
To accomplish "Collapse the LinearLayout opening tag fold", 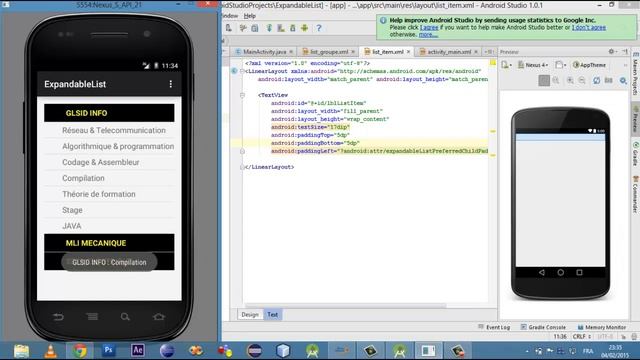I will 242,71.
